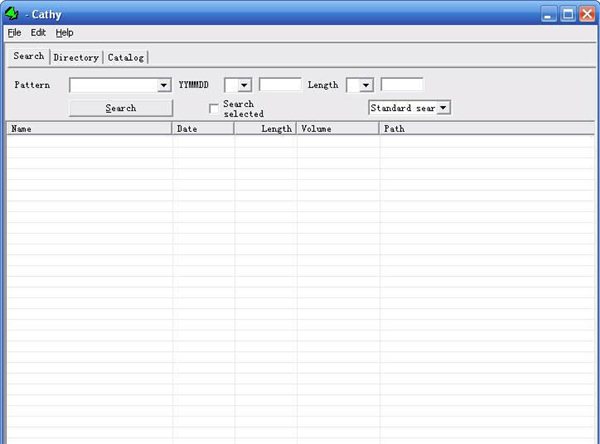
Task: Open the Length comparison dropdown
Action: pos(366,85)
